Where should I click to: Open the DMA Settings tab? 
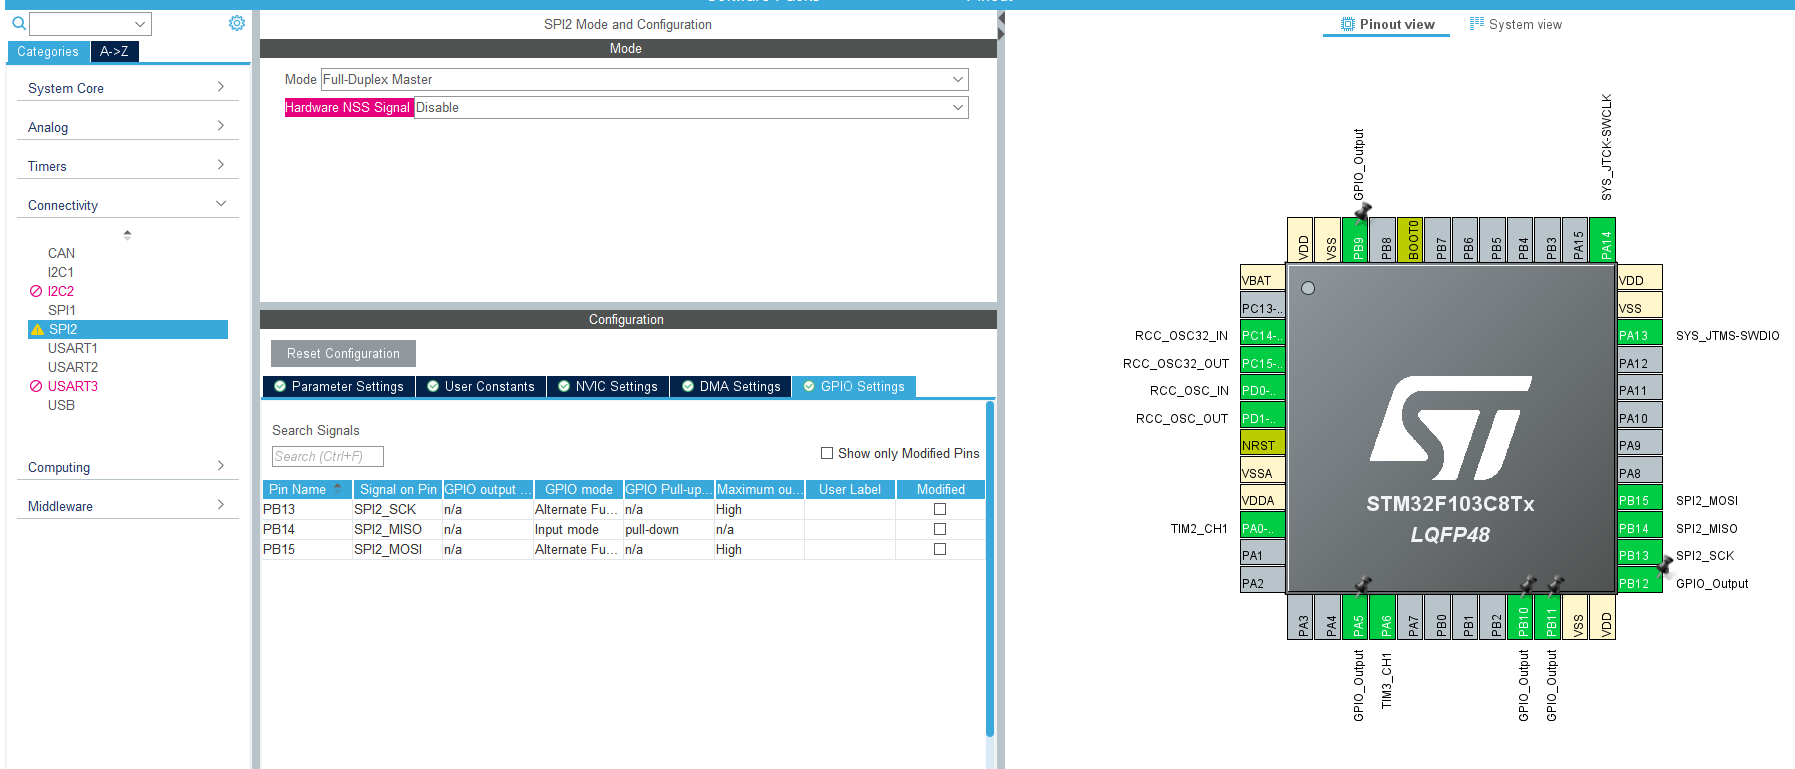click(731, 386)
